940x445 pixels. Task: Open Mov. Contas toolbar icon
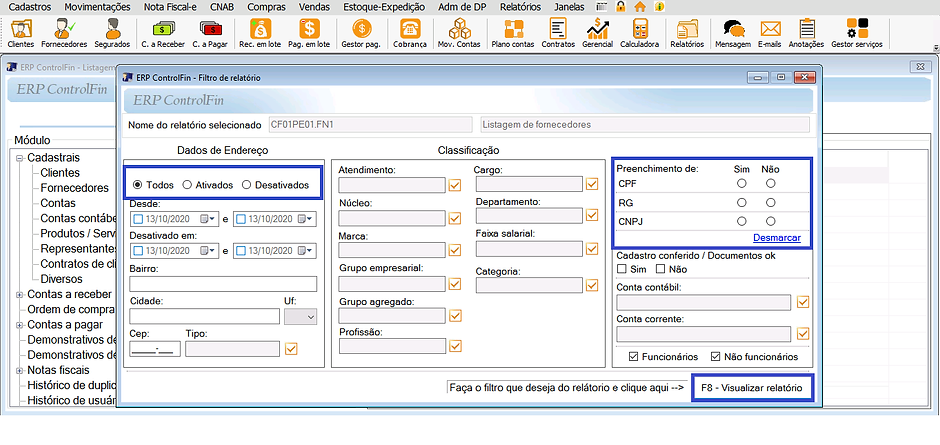click(459, 33)
